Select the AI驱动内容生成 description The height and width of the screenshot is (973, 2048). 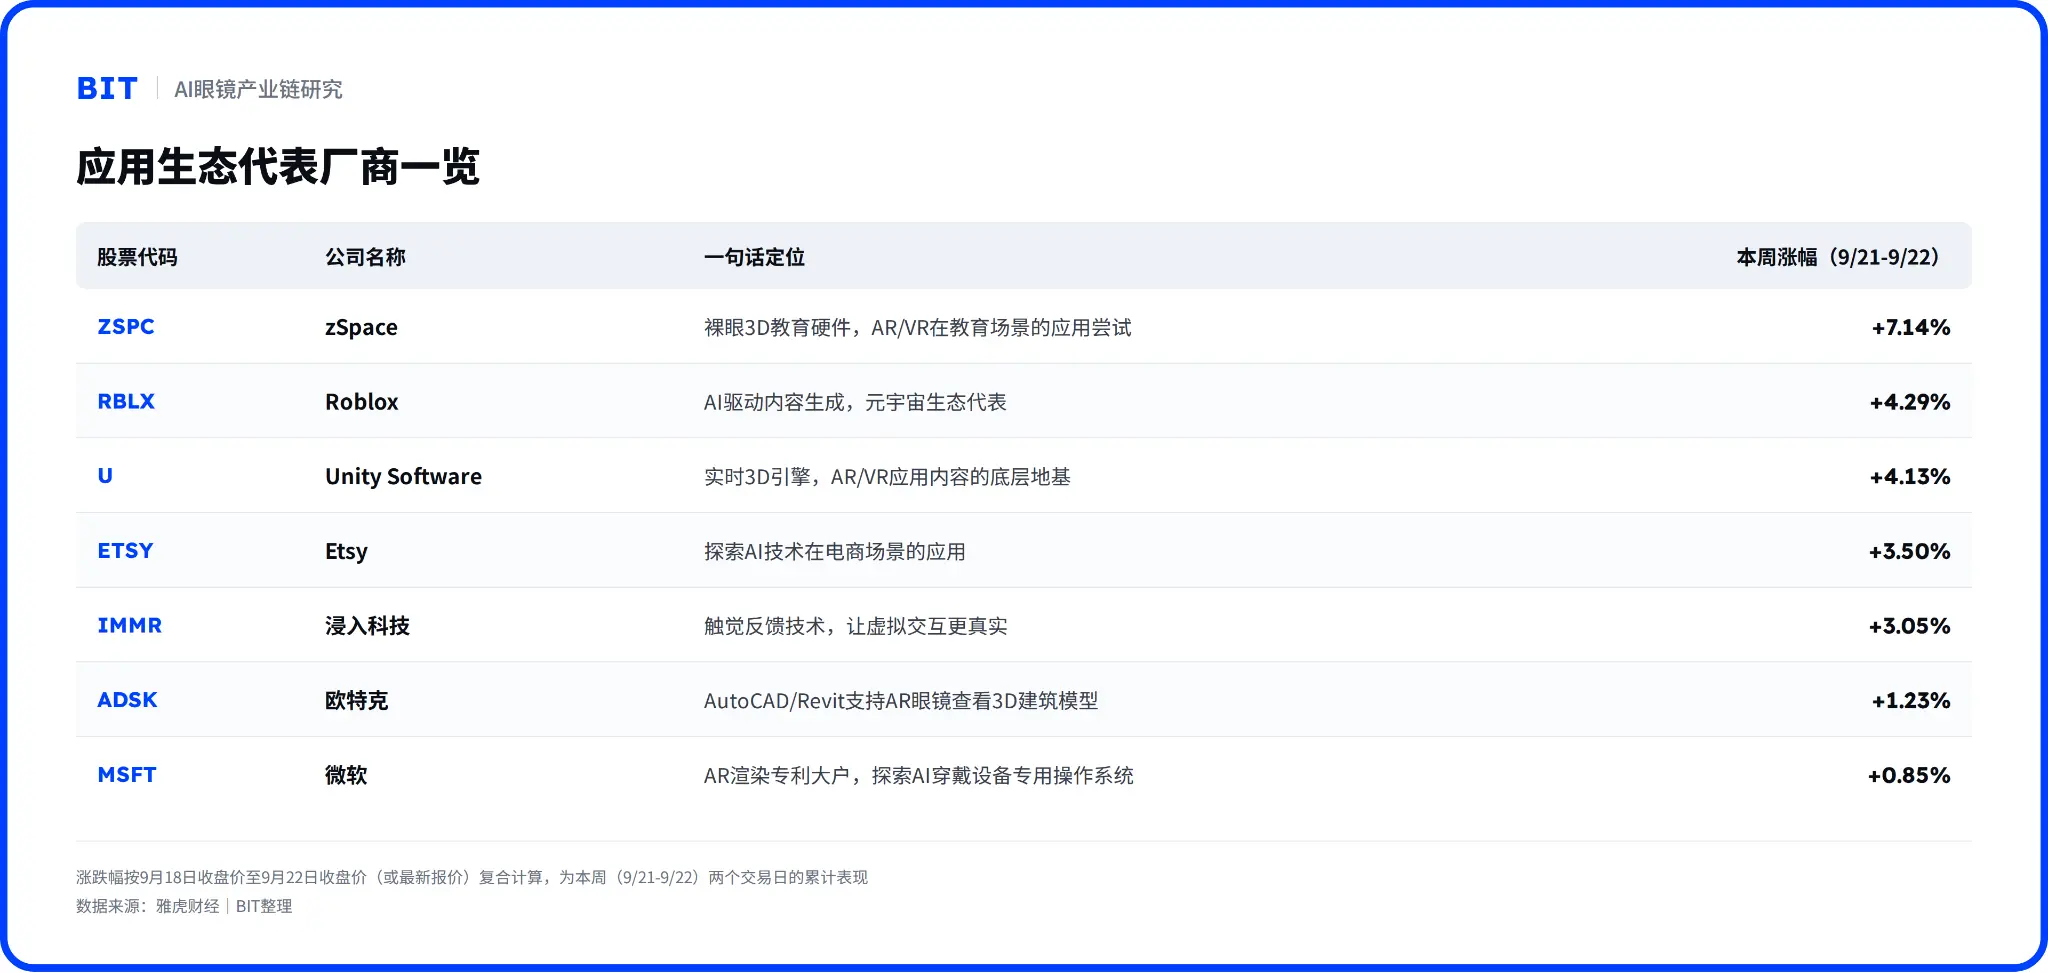(855, 402)
